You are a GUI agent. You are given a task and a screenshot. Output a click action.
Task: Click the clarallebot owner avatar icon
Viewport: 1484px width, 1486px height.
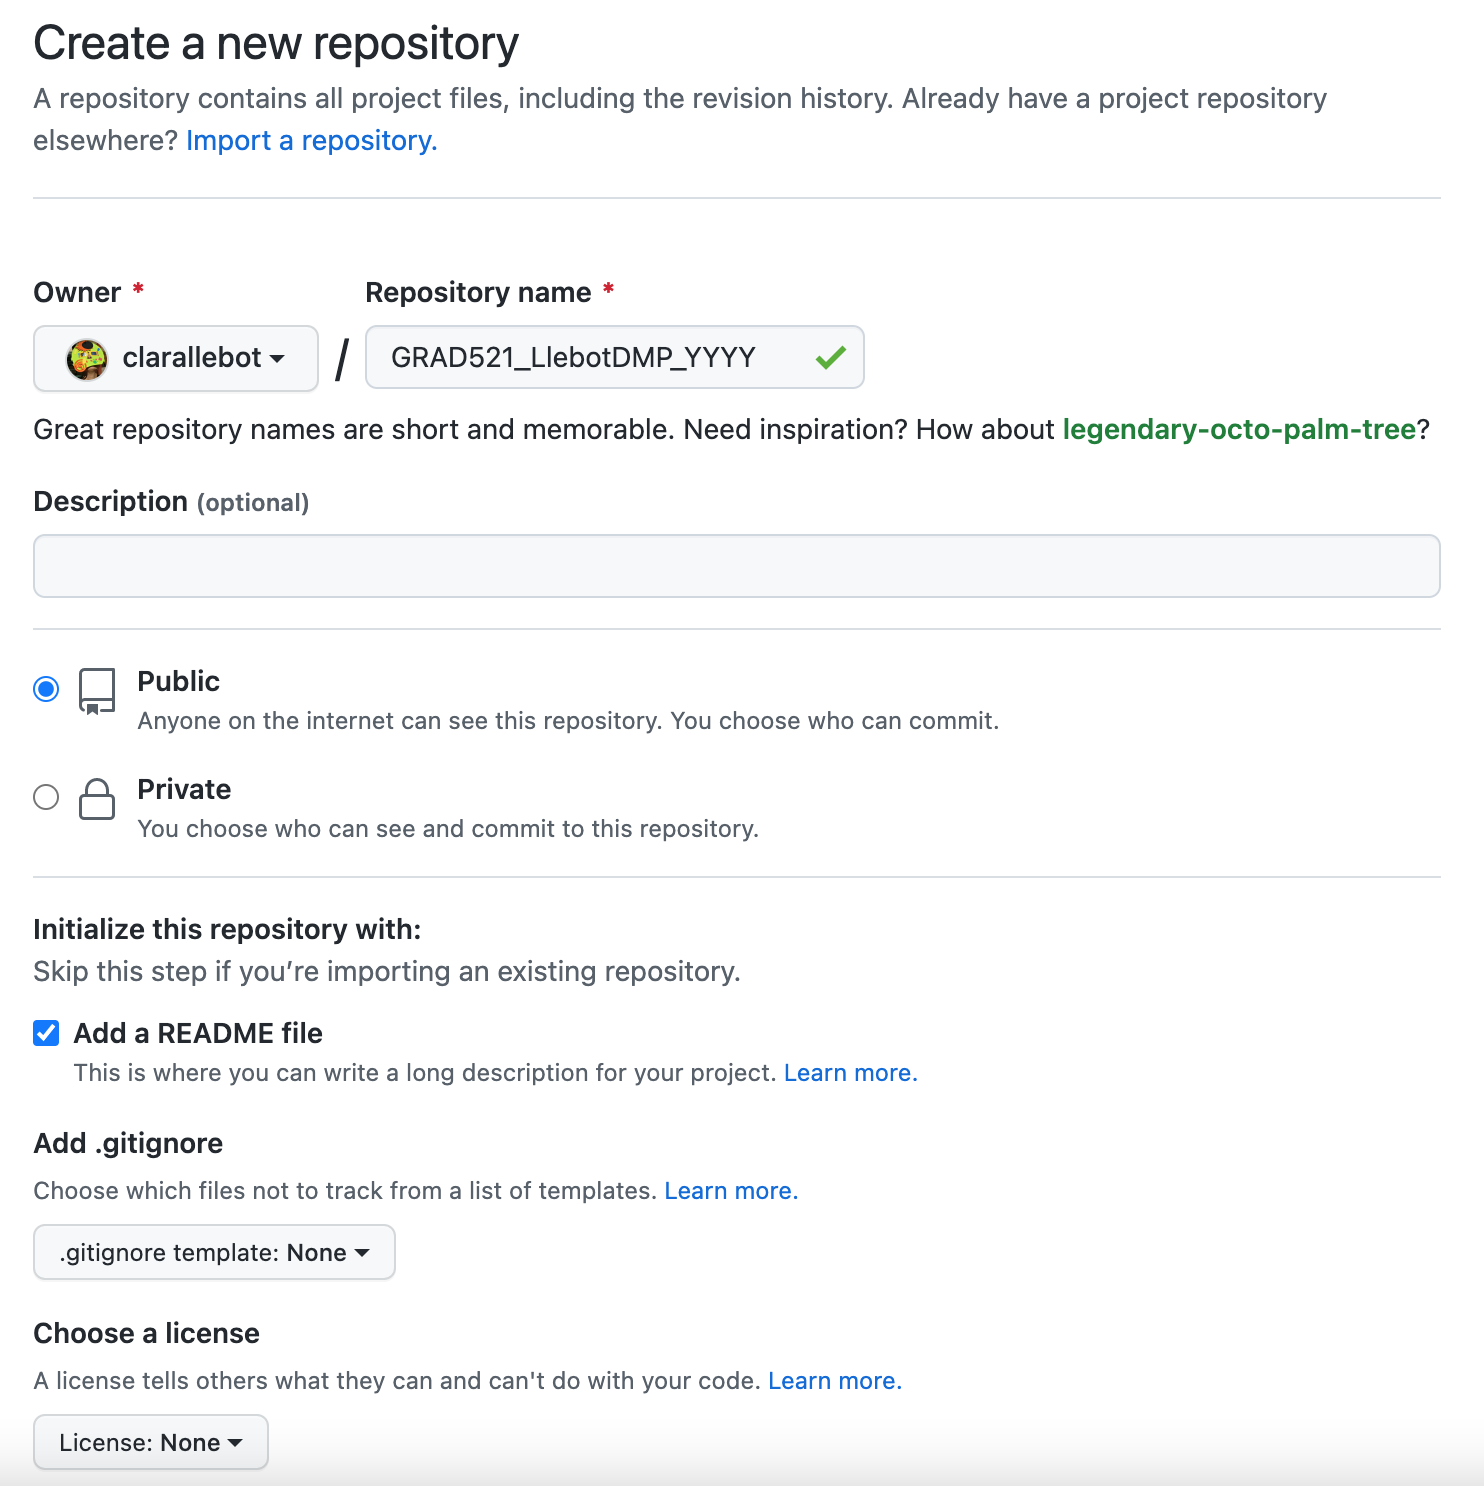click(x=87, y=359)
